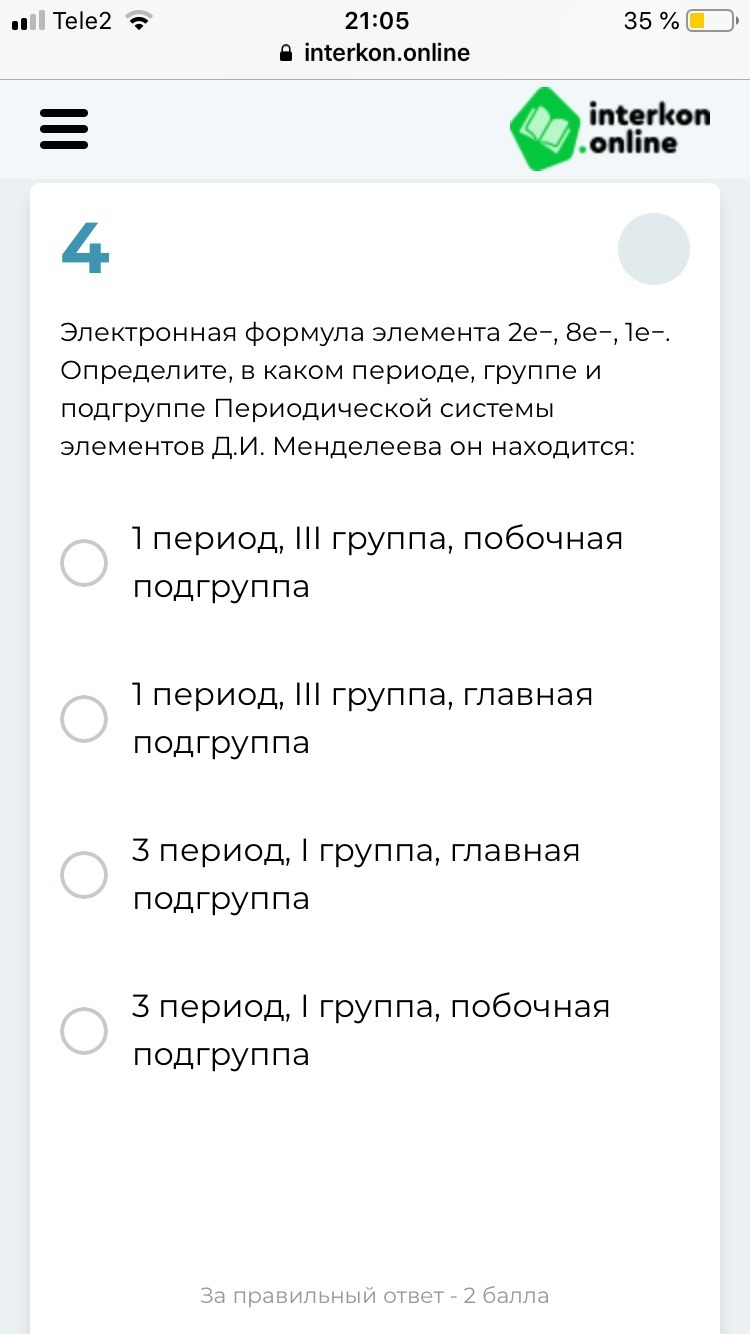The image size is (750, 1334).
Task: Tap the lock icon in address bar
Action: (x=288, y=53)
